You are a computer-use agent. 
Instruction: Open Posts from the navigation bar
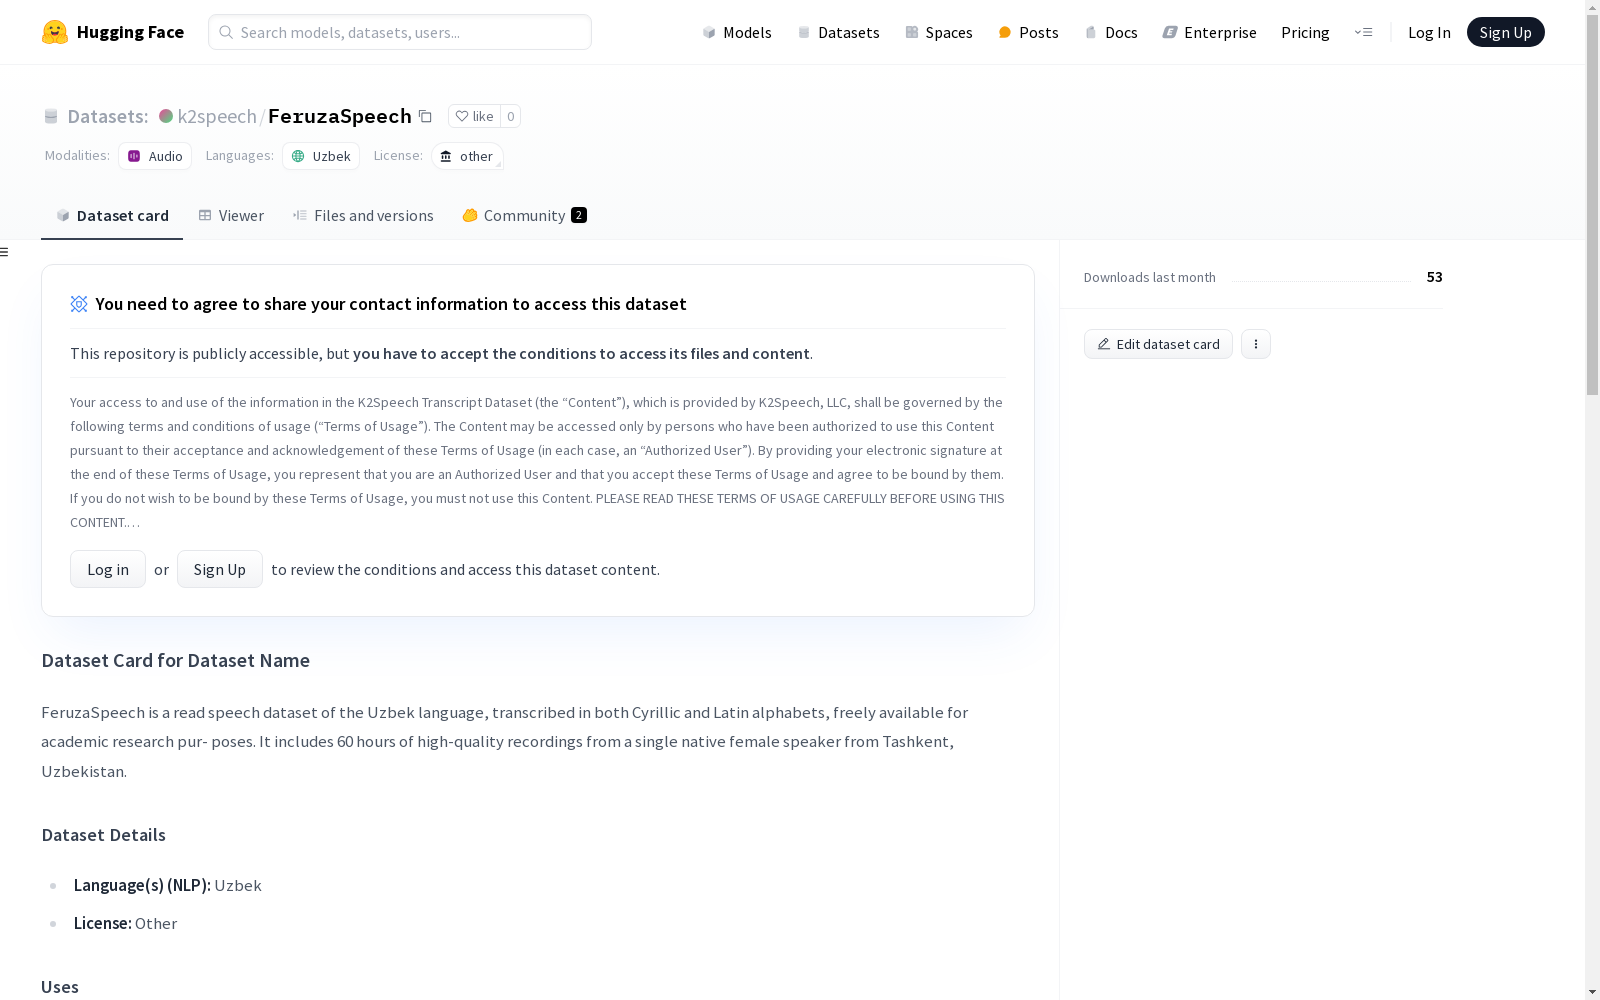1028,32
